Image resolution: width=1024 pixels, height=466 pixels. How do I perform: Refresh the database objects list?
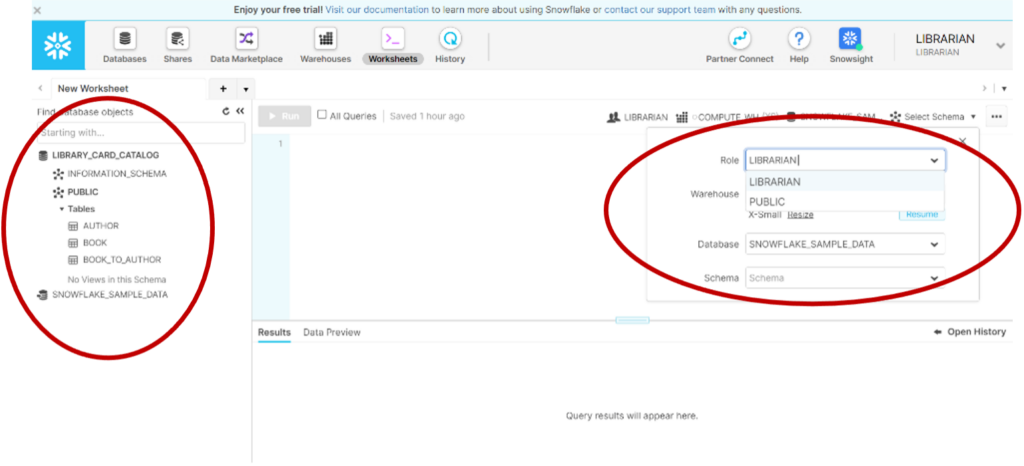click(226, 112)
